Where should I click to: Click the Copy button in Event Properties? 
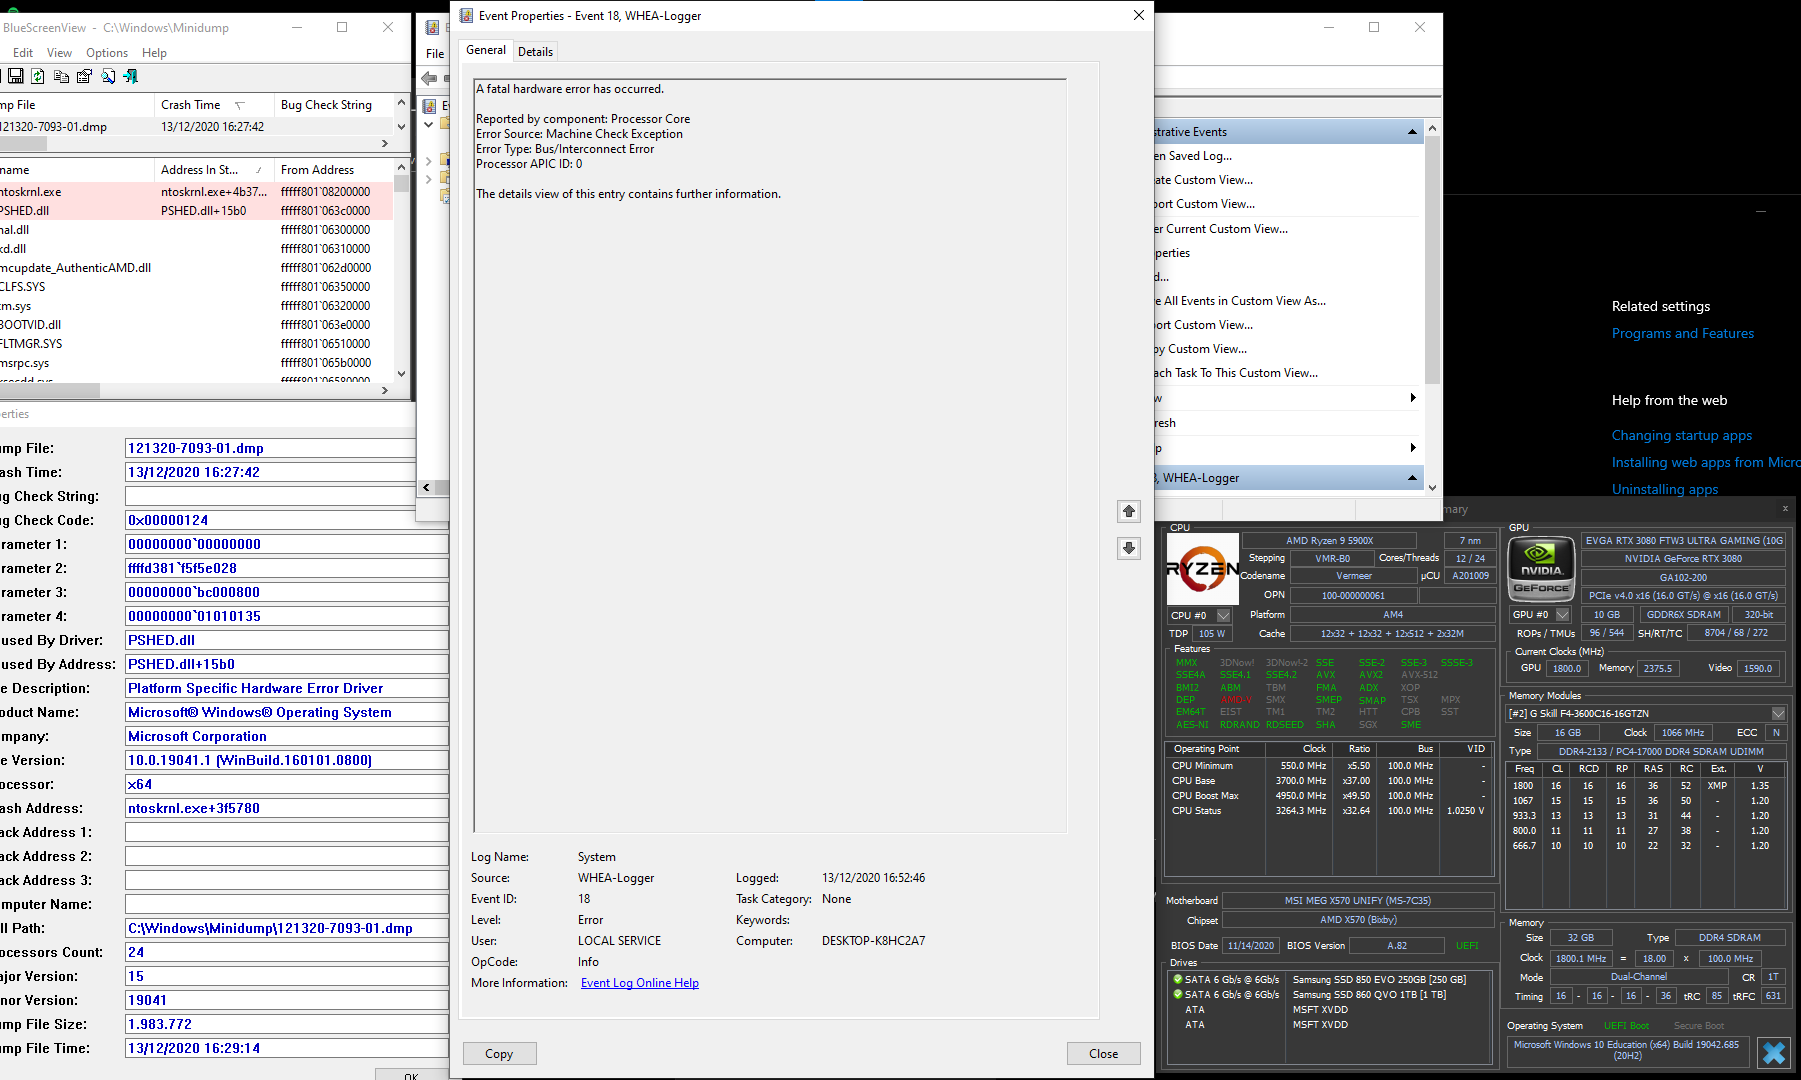click(499, 1054)
